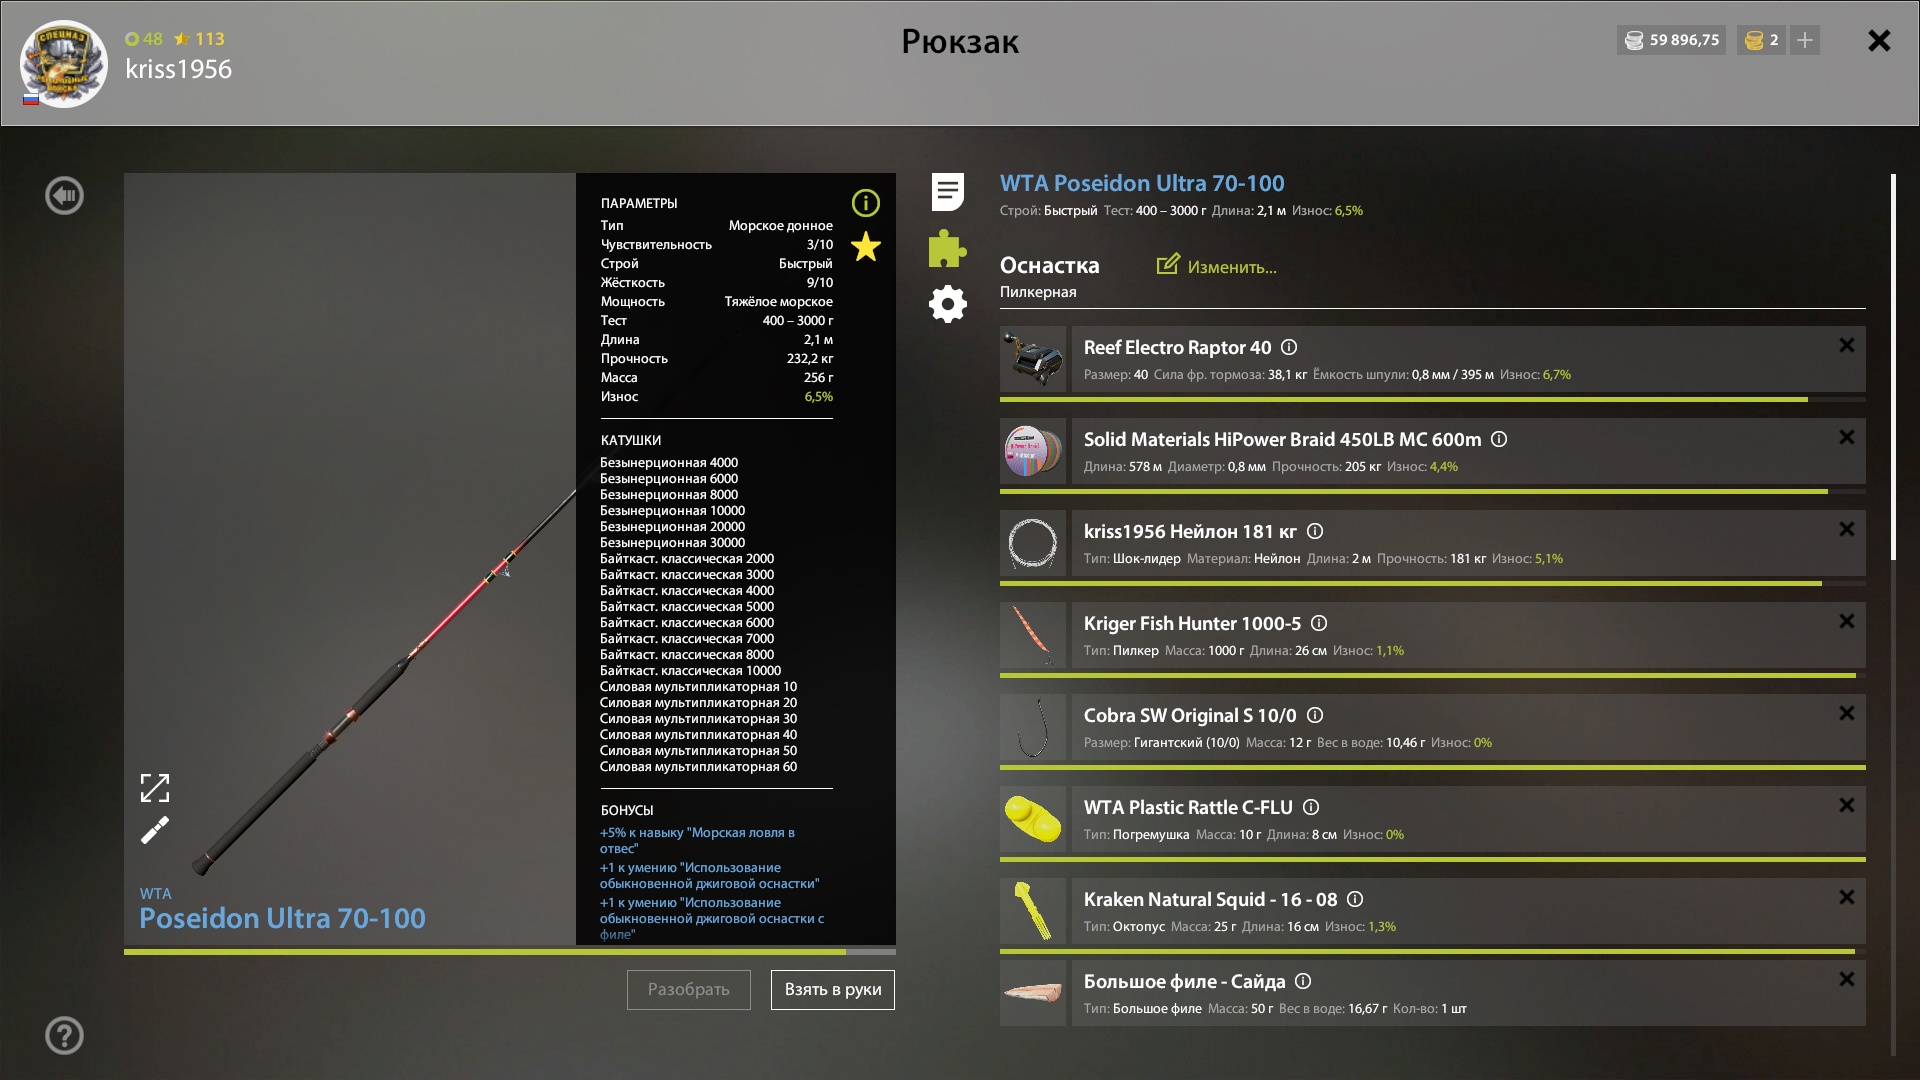Click the kriss1956 profile avatar
This screenshot has width=1920, height=1080.
tap(64, 64)
